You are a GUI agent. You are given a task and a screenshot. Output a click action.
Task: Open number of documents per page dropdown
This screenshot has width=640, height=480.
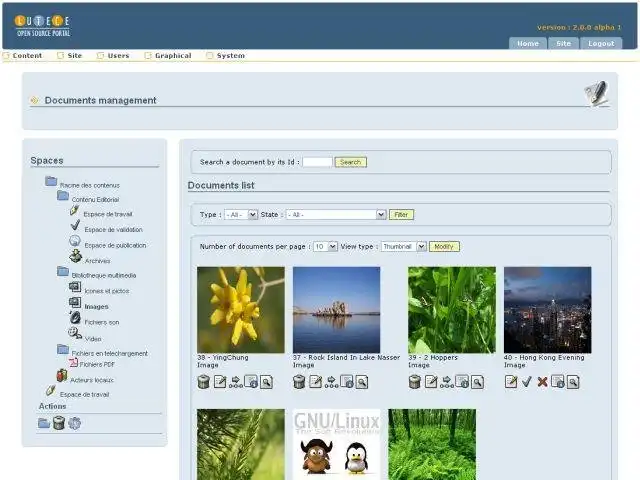pyautogui.click(x=325, y=247)
